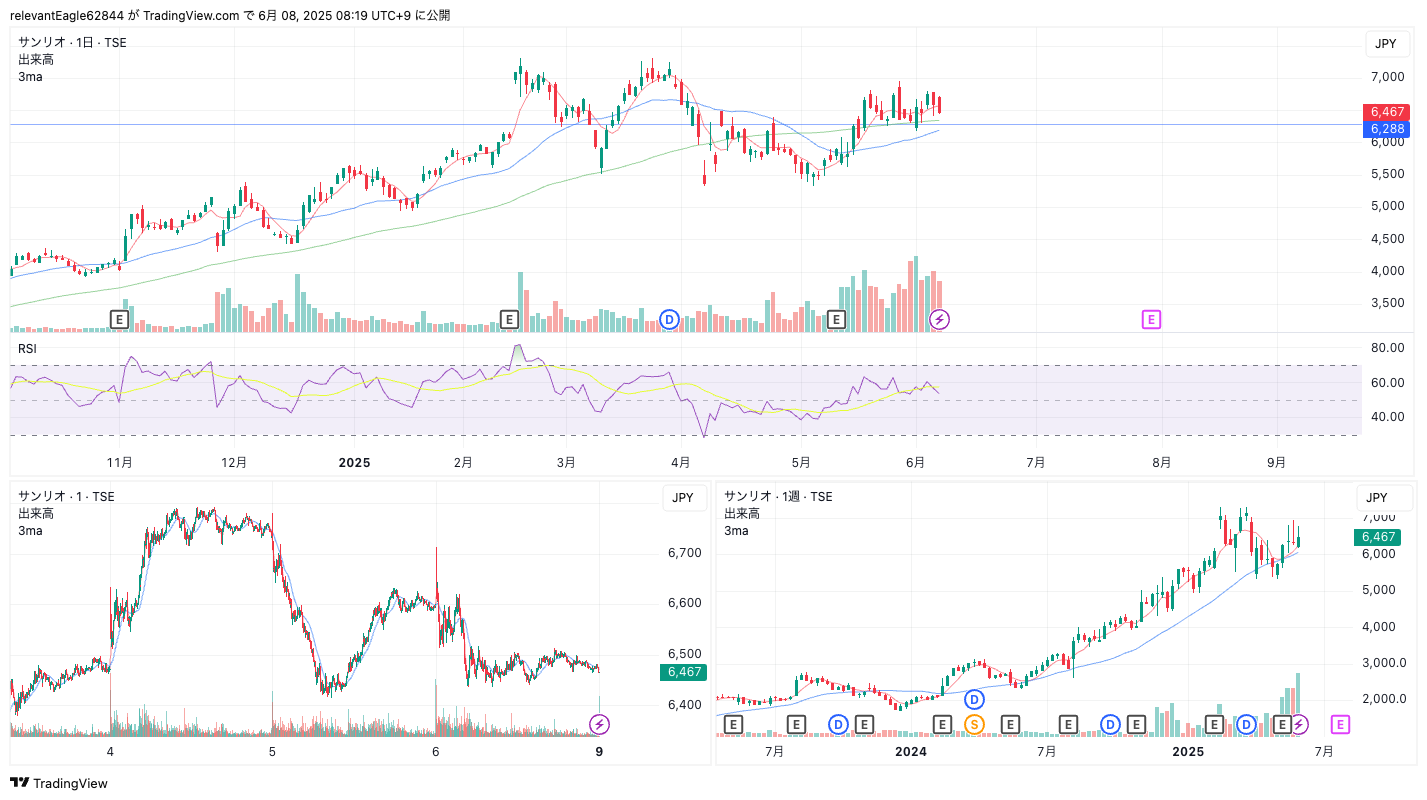
Task: Click the E marker right after the 2023 dividend D
Action: pos(864,724)
